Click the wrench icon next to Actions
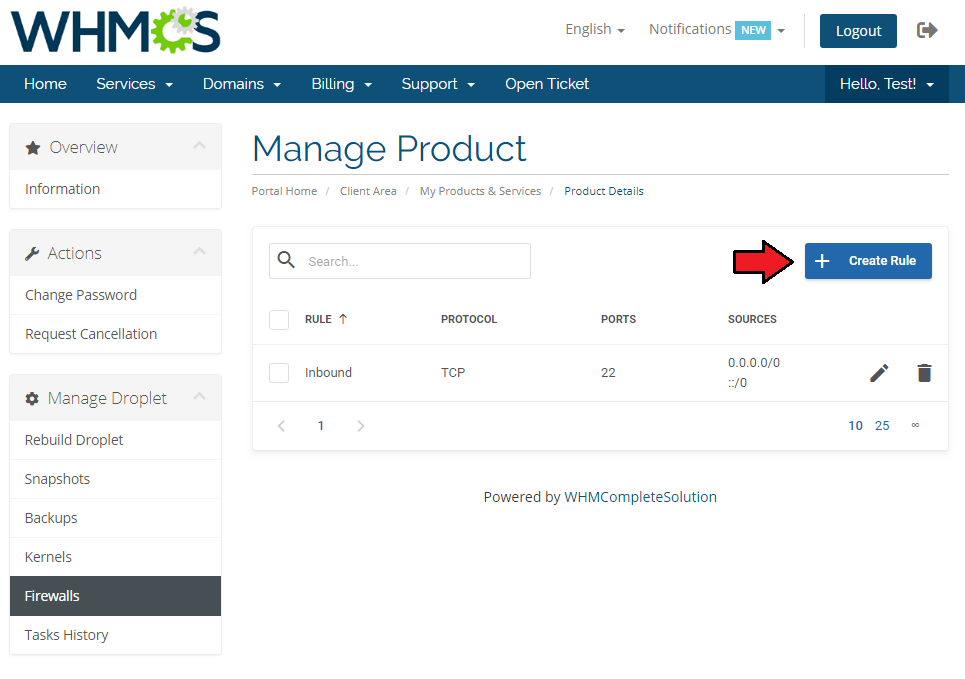965x679 pixels. 32,254
